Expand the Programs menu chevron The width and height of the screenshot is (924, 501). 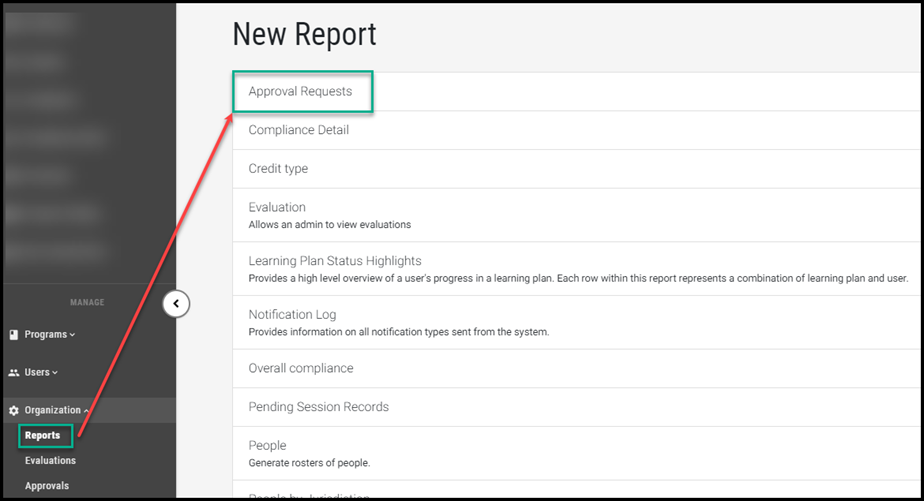click(73, 335)
